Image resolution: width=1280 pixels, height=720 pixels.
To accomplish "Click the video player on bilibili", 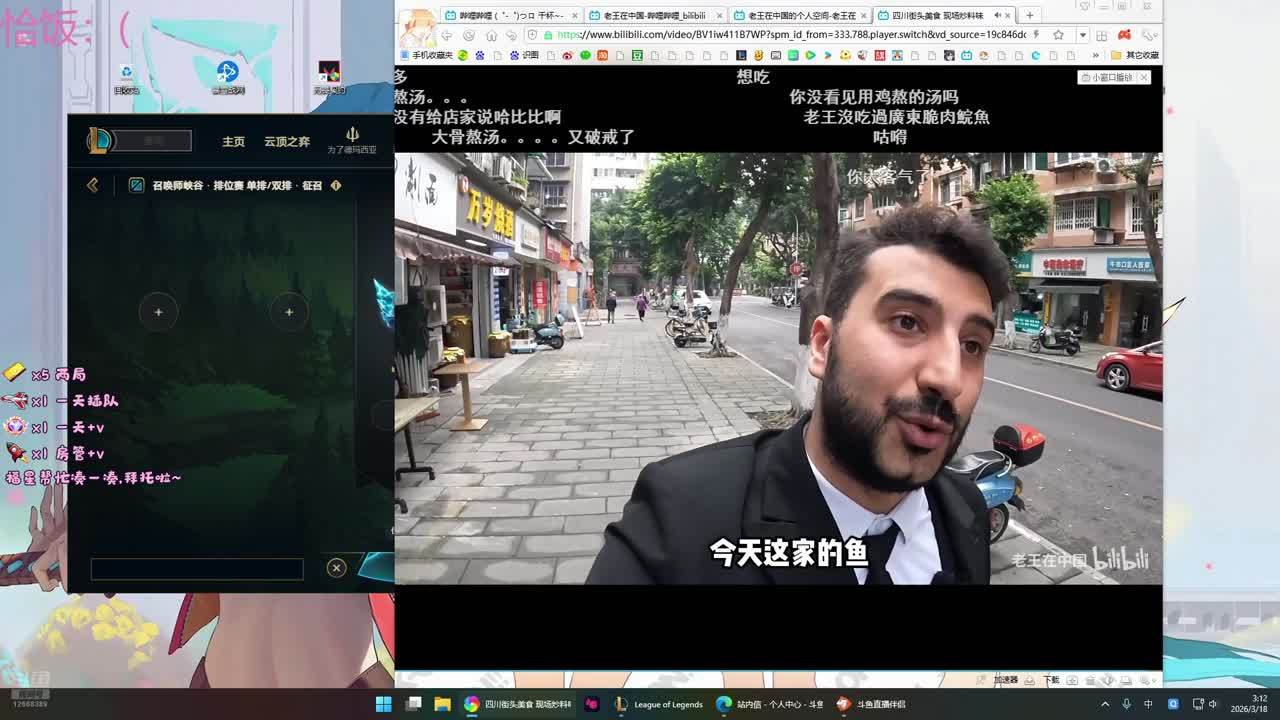I will 778,368.
